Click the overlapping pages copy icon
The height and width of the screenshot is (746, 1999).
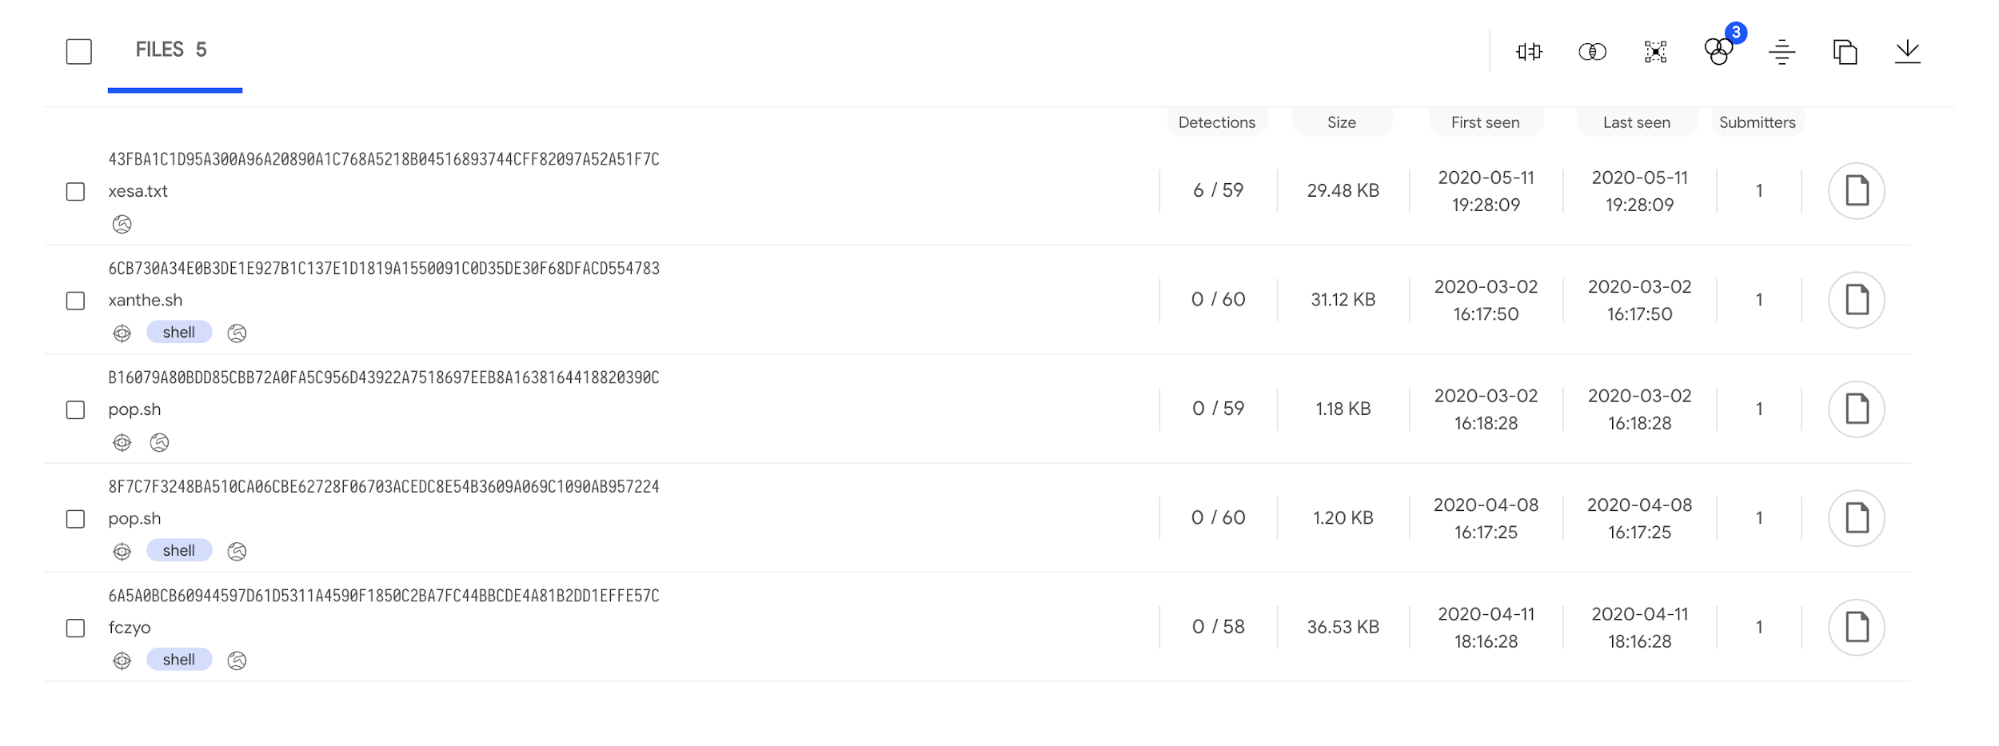[x=1844, y=52]
